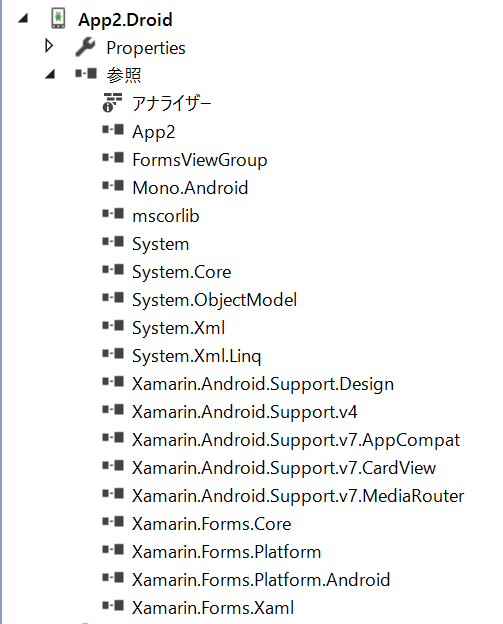This screenshot has width=503, height=624.
Task: Select Xamarin.Android.Support.v7.MediaRouter reference
Action: [298, 496]
